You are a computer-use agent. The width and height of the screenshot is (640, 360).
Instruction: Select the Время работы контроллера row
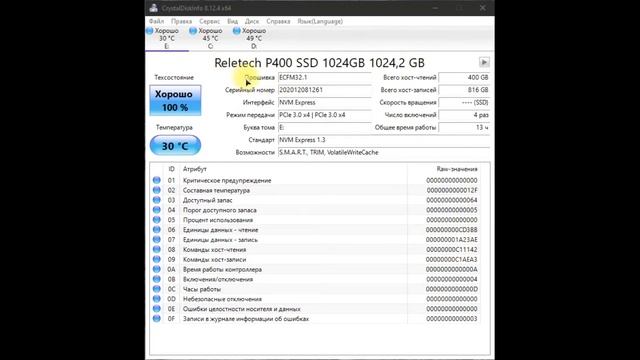pos(315,269)
